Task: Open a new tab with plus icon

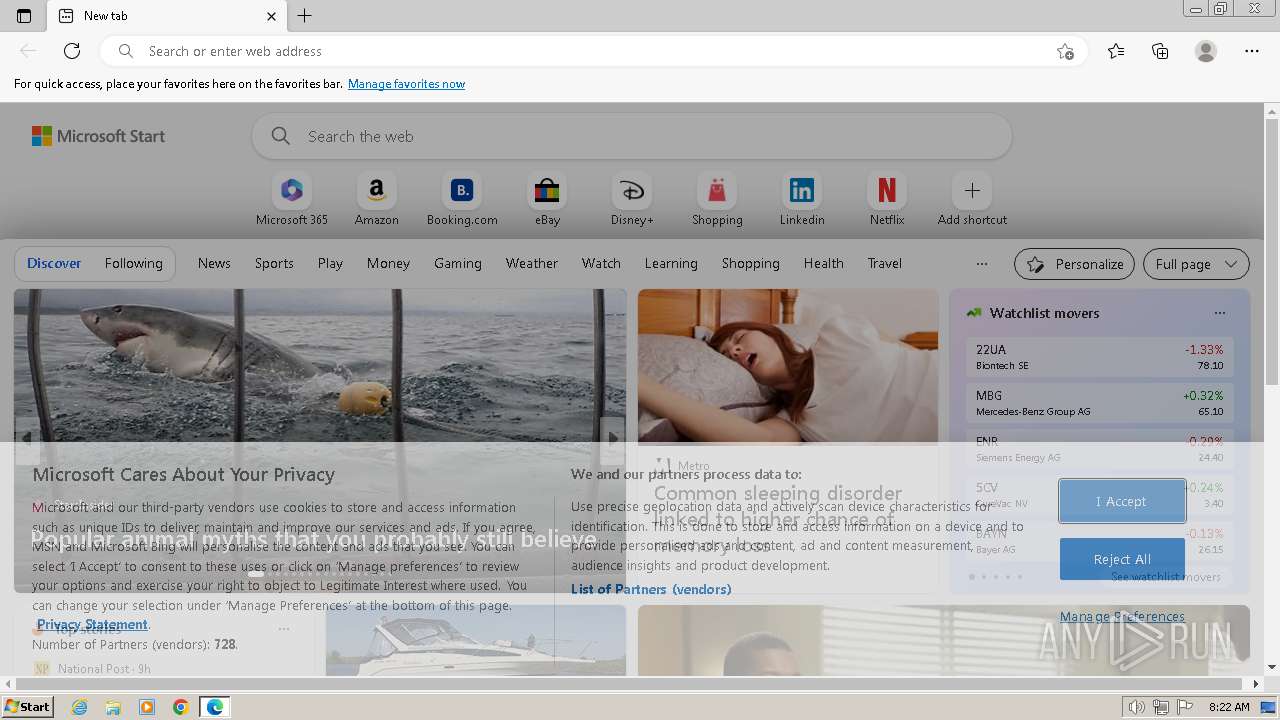Action: coord(305,16)
